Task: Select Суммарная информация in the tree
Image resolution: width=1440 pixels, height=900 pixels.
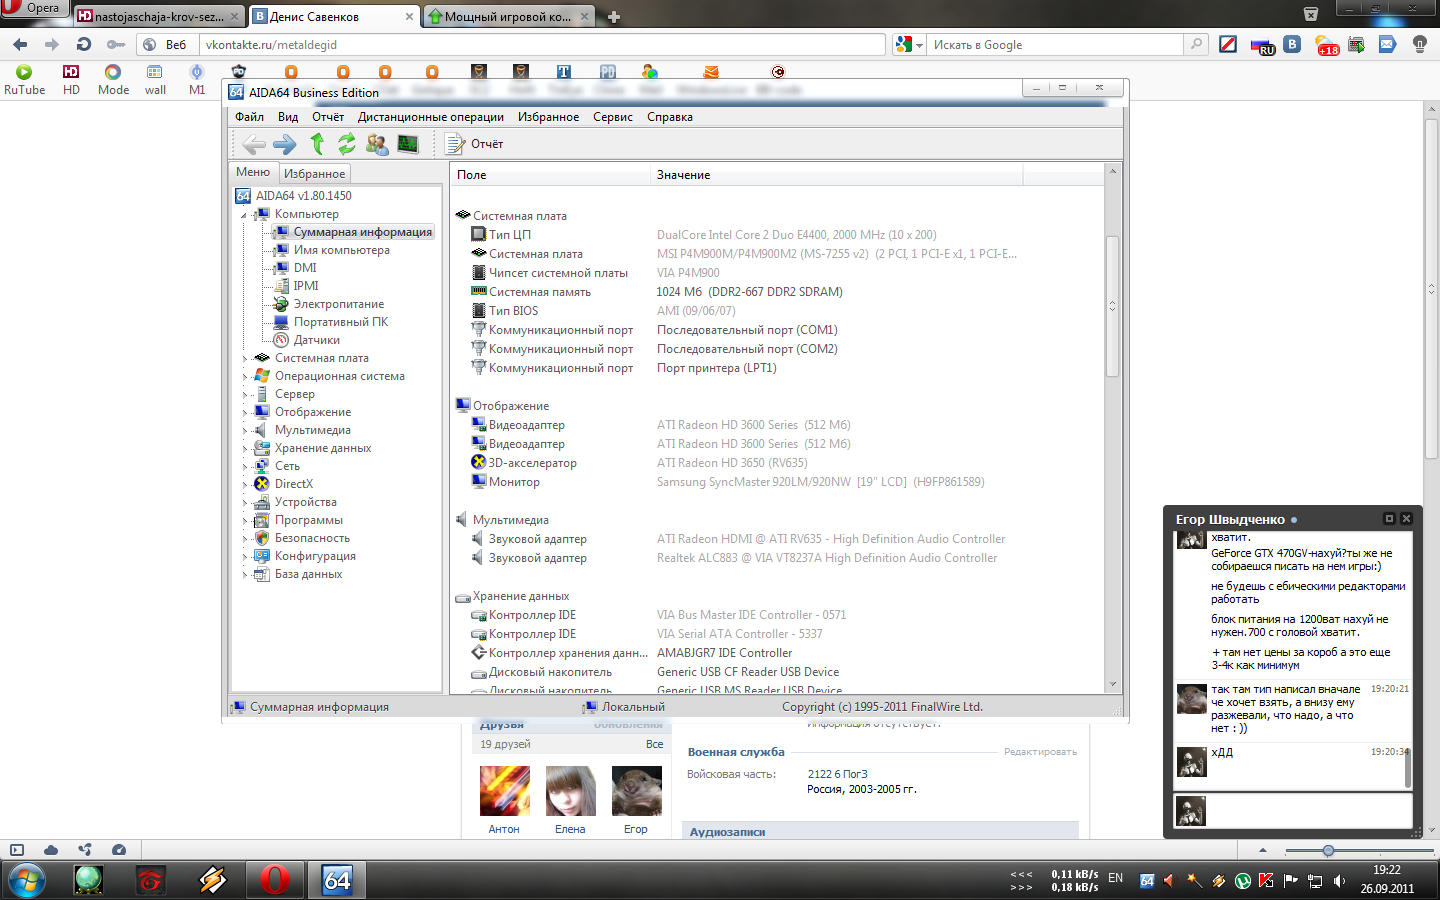Action: 362,232
